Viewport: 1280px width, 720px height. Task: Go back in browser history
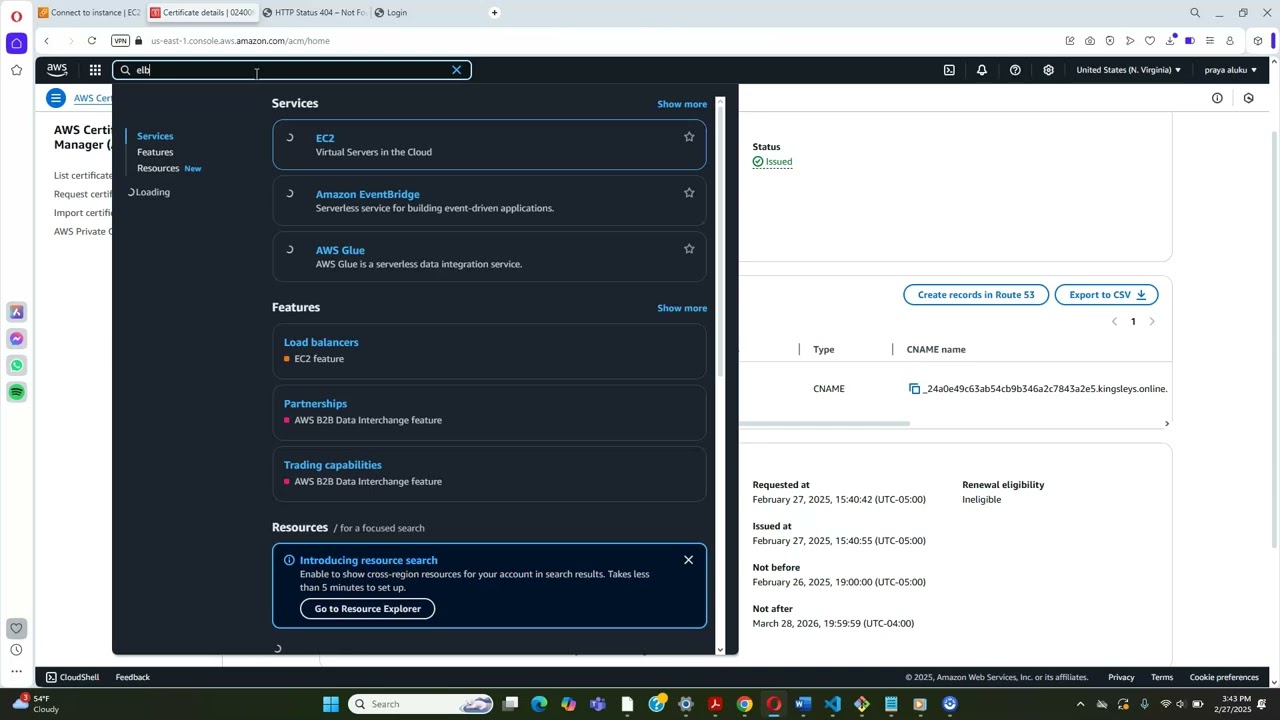(46, 41)
